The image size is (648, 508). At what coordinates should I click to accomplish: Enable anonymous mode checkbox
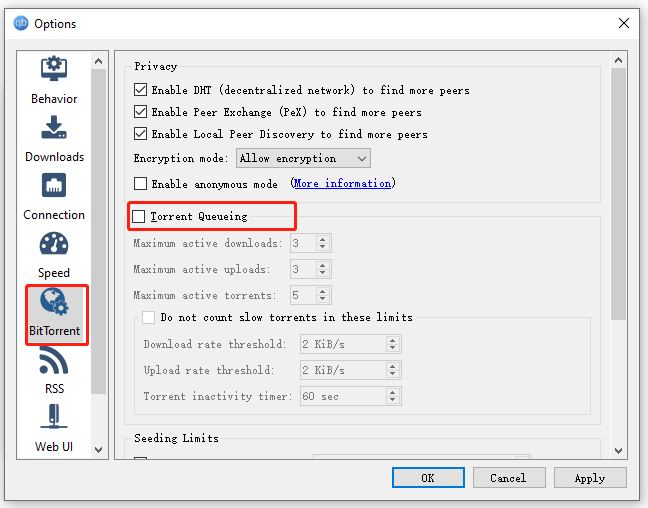point(141,184)
